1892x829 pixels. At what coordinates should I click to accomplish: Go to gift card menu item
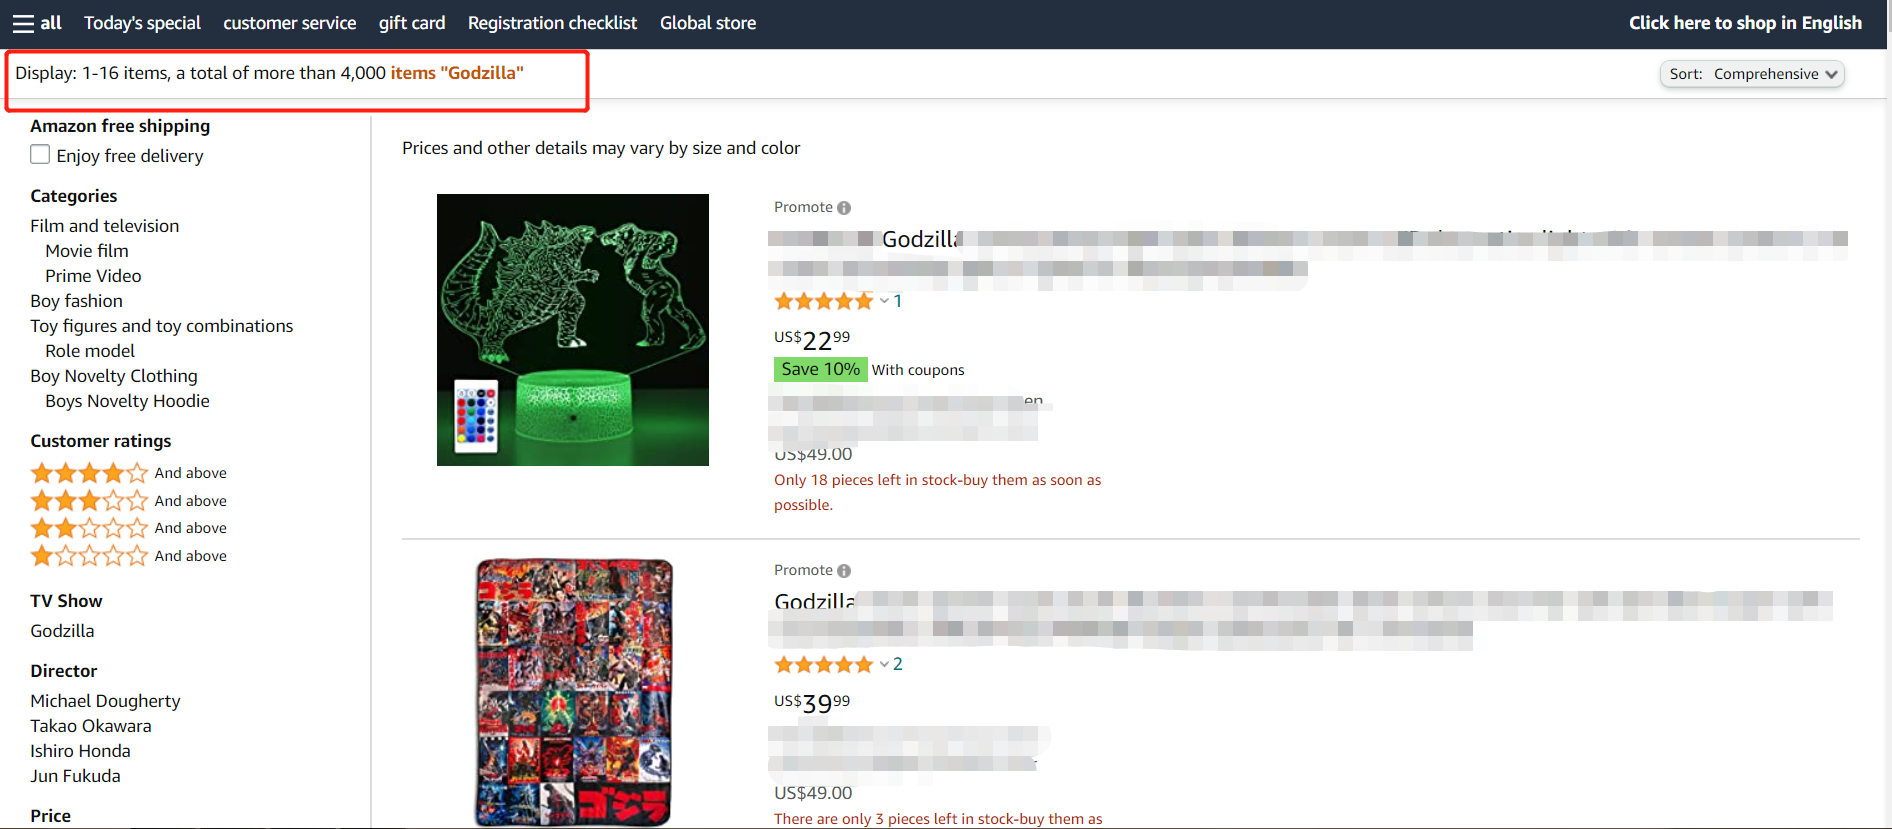coord(412,23)
